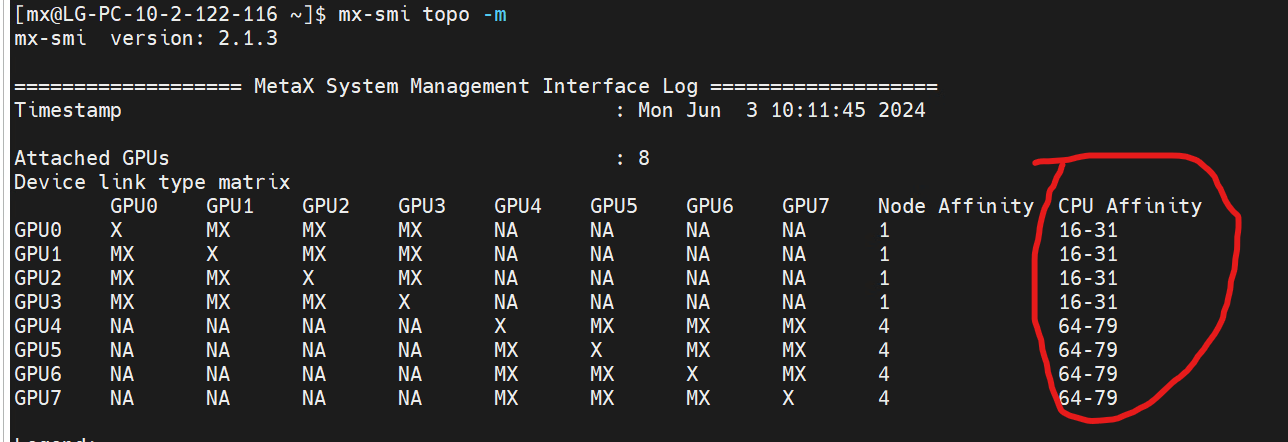The width and height of the screenshot is (1288, 442).
Task: Click the NA cell under GPU4 in the GPU0 row
Action: click(506, 230)
